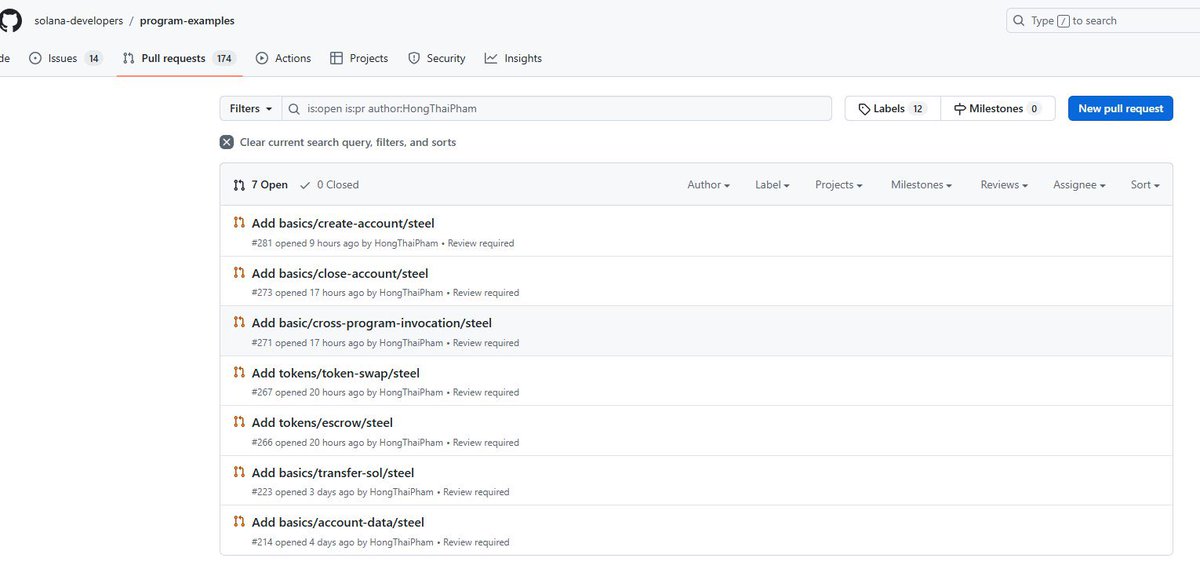Click author HongThaiPham on PR #214
The height and width of the screenshot is (569, 1200).
click(x=402, y=542)
